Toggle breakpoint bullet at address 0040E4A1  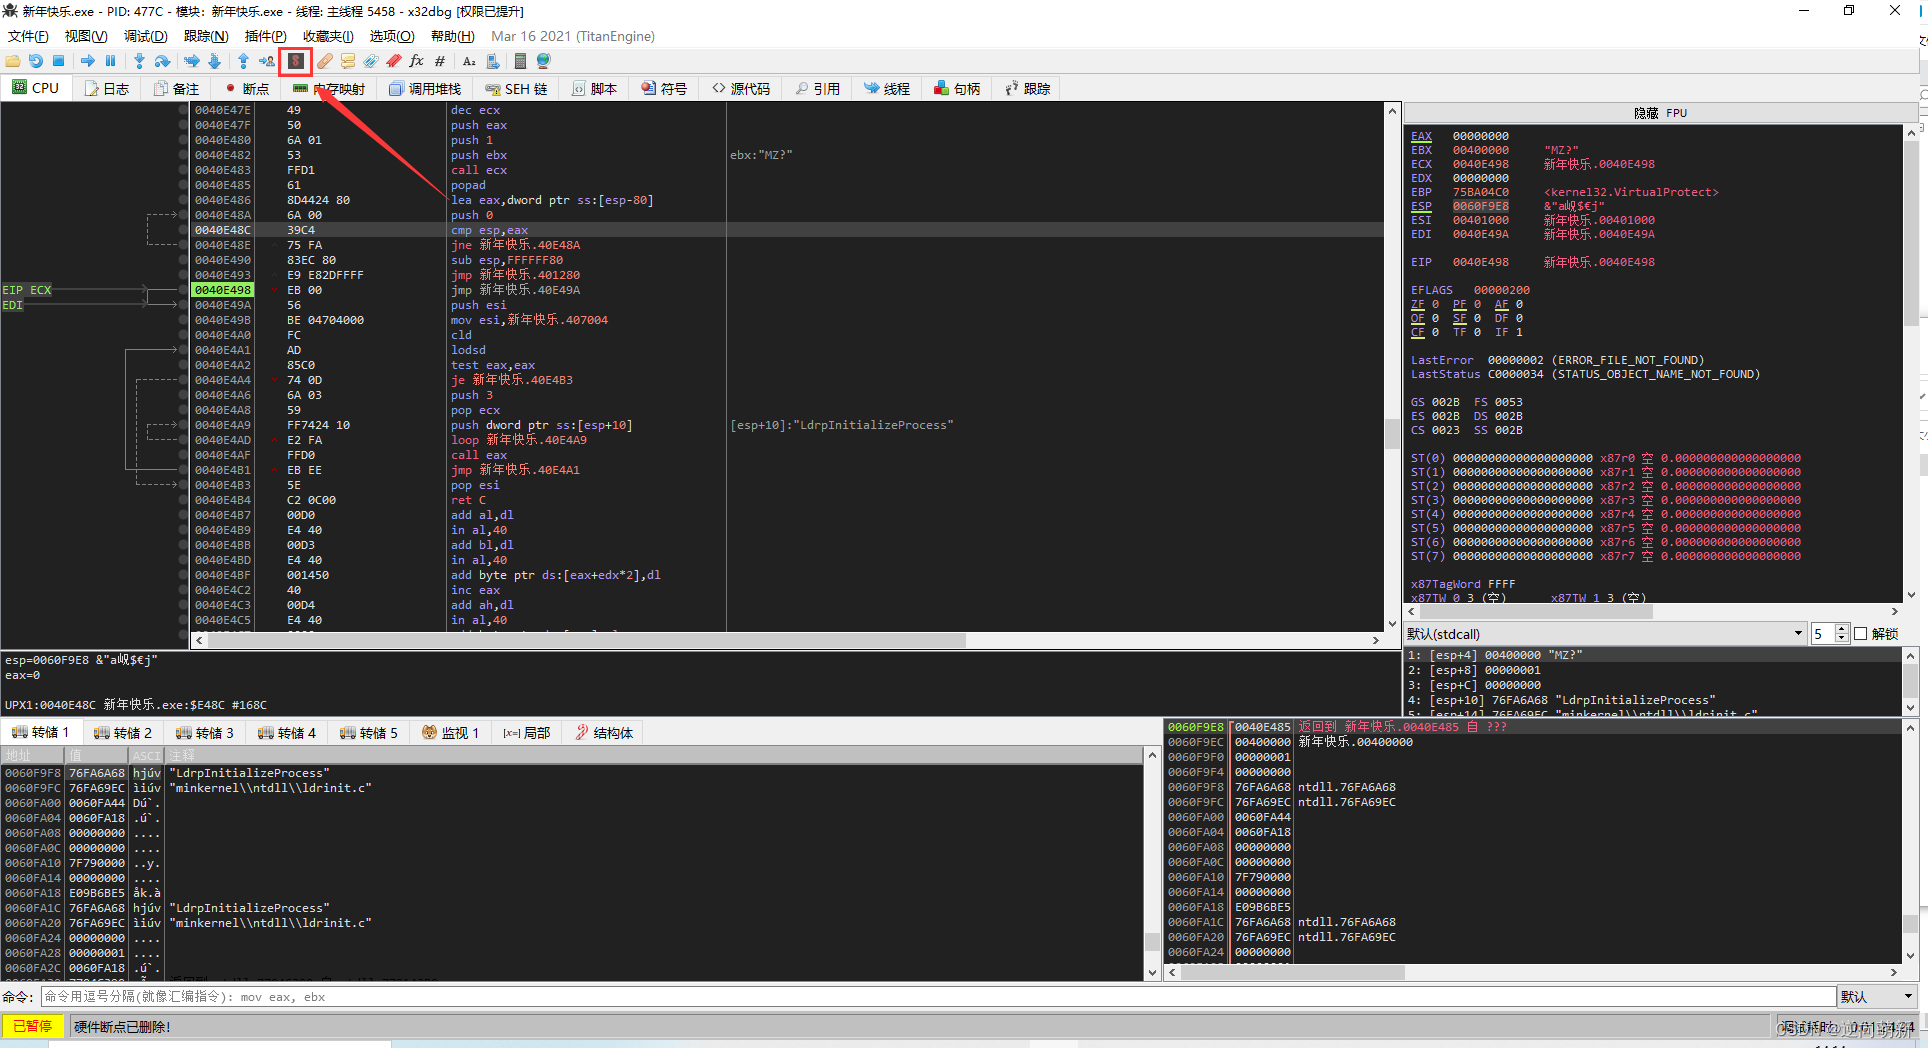(x=183, y=350)
